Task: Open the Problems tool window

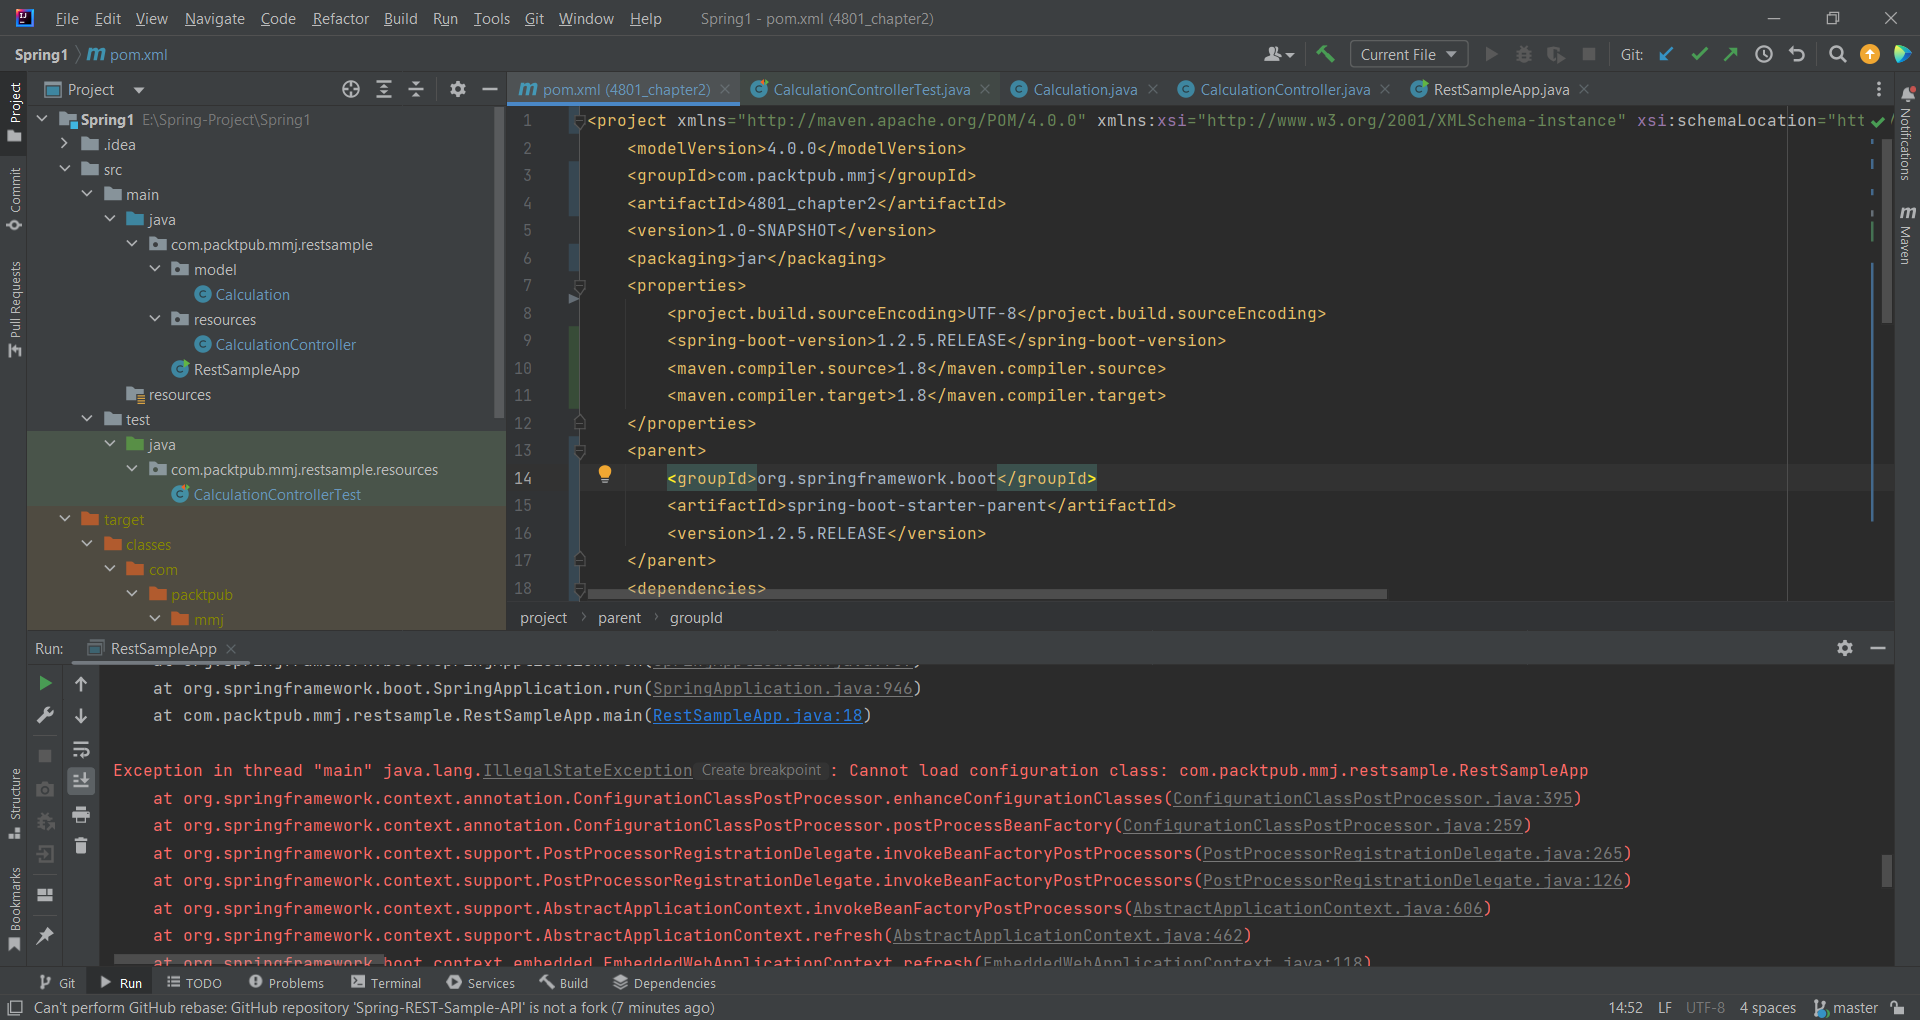Action: (x=286, y=983)
